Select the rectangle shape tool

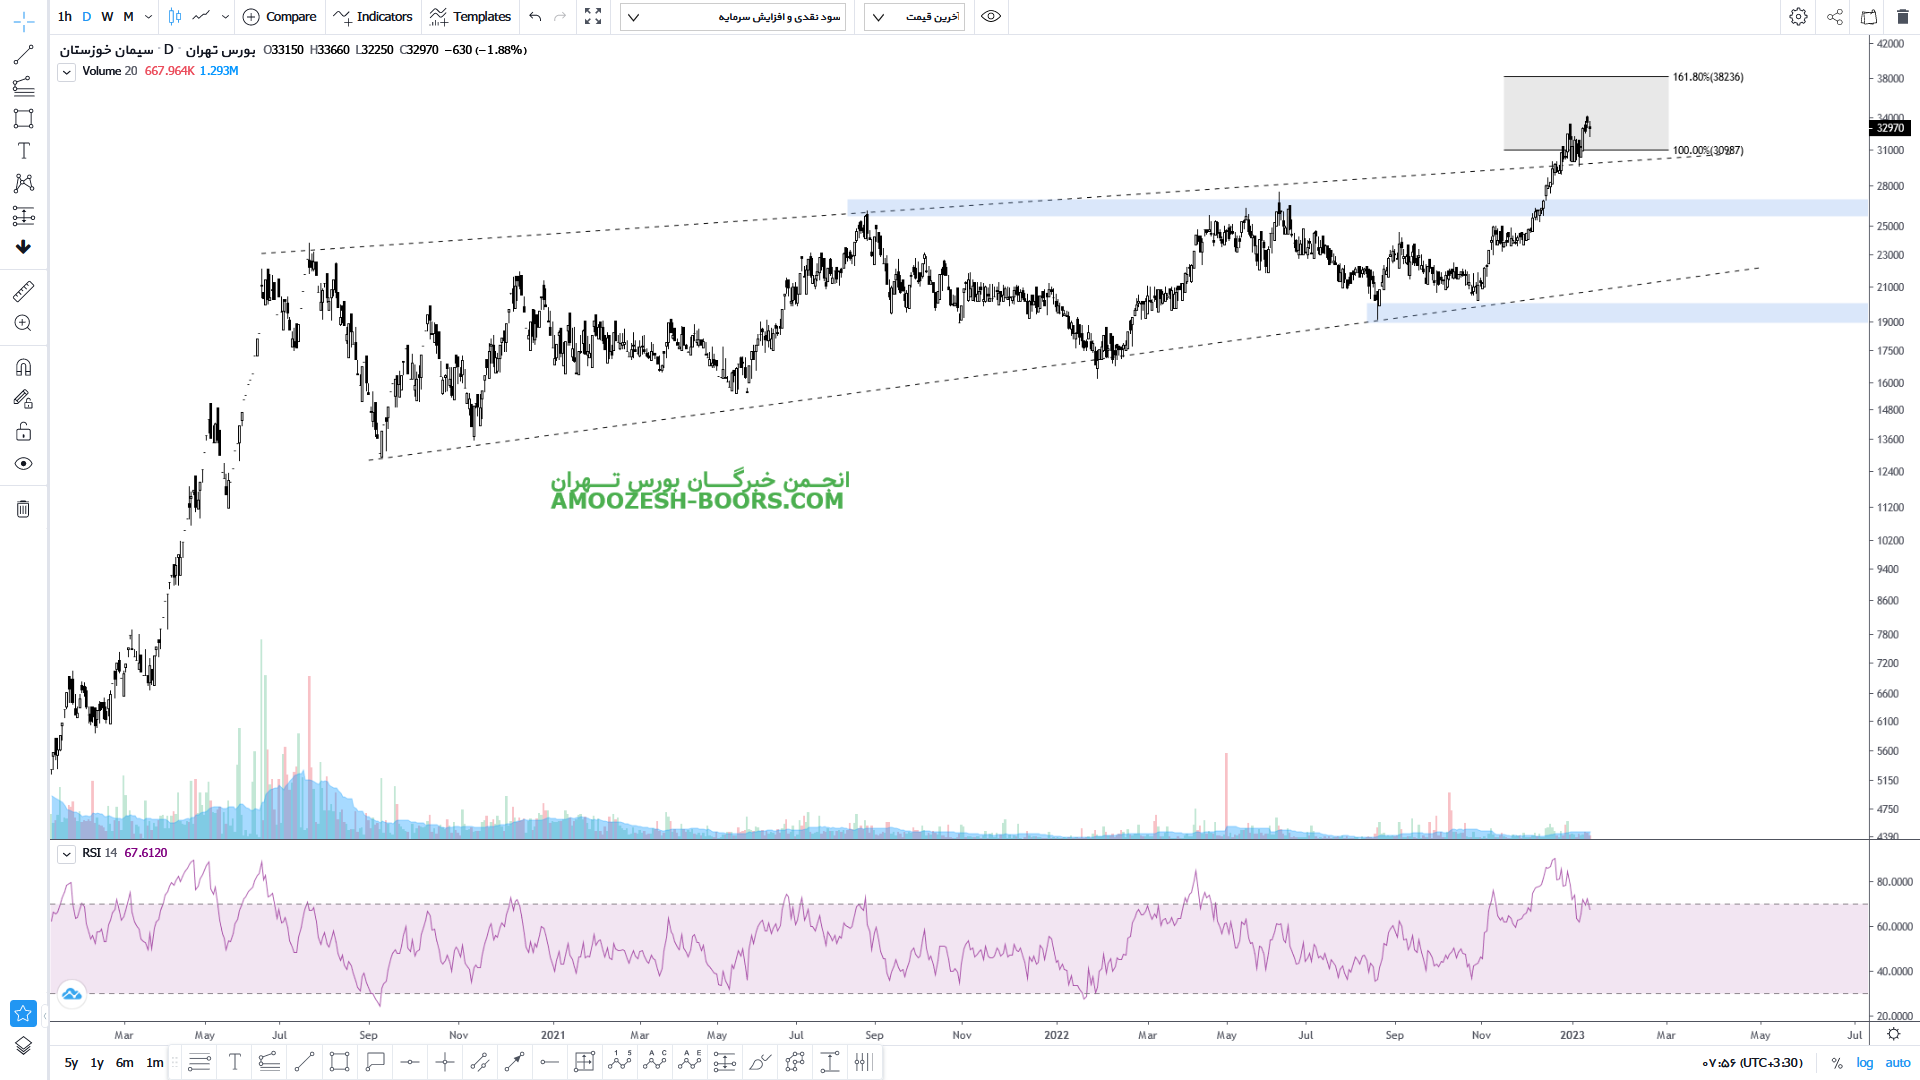click(x=23, y=118)
